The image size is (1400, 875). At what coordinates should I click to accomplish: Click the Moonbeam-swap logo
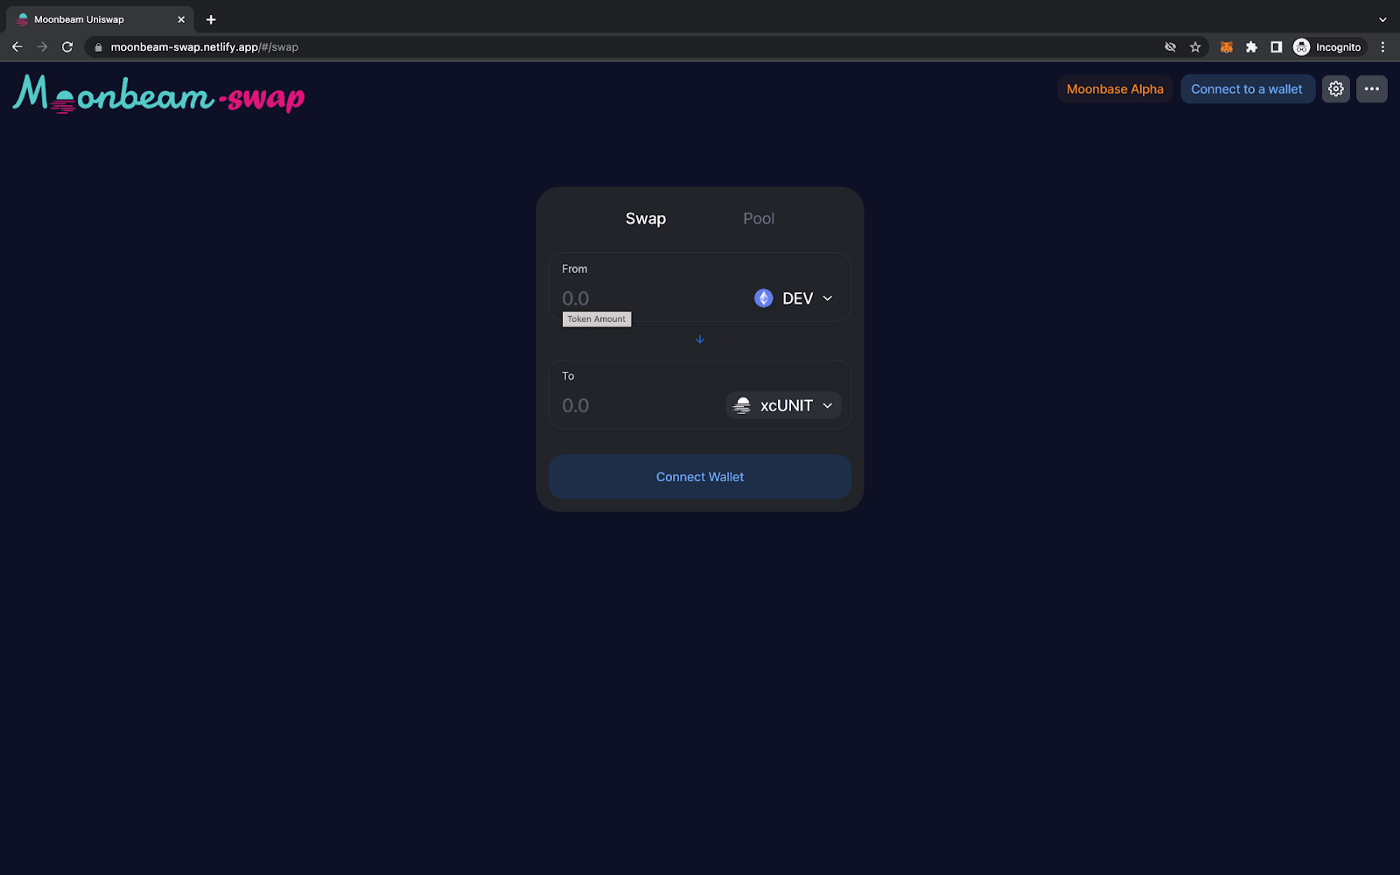coord(159,94)
